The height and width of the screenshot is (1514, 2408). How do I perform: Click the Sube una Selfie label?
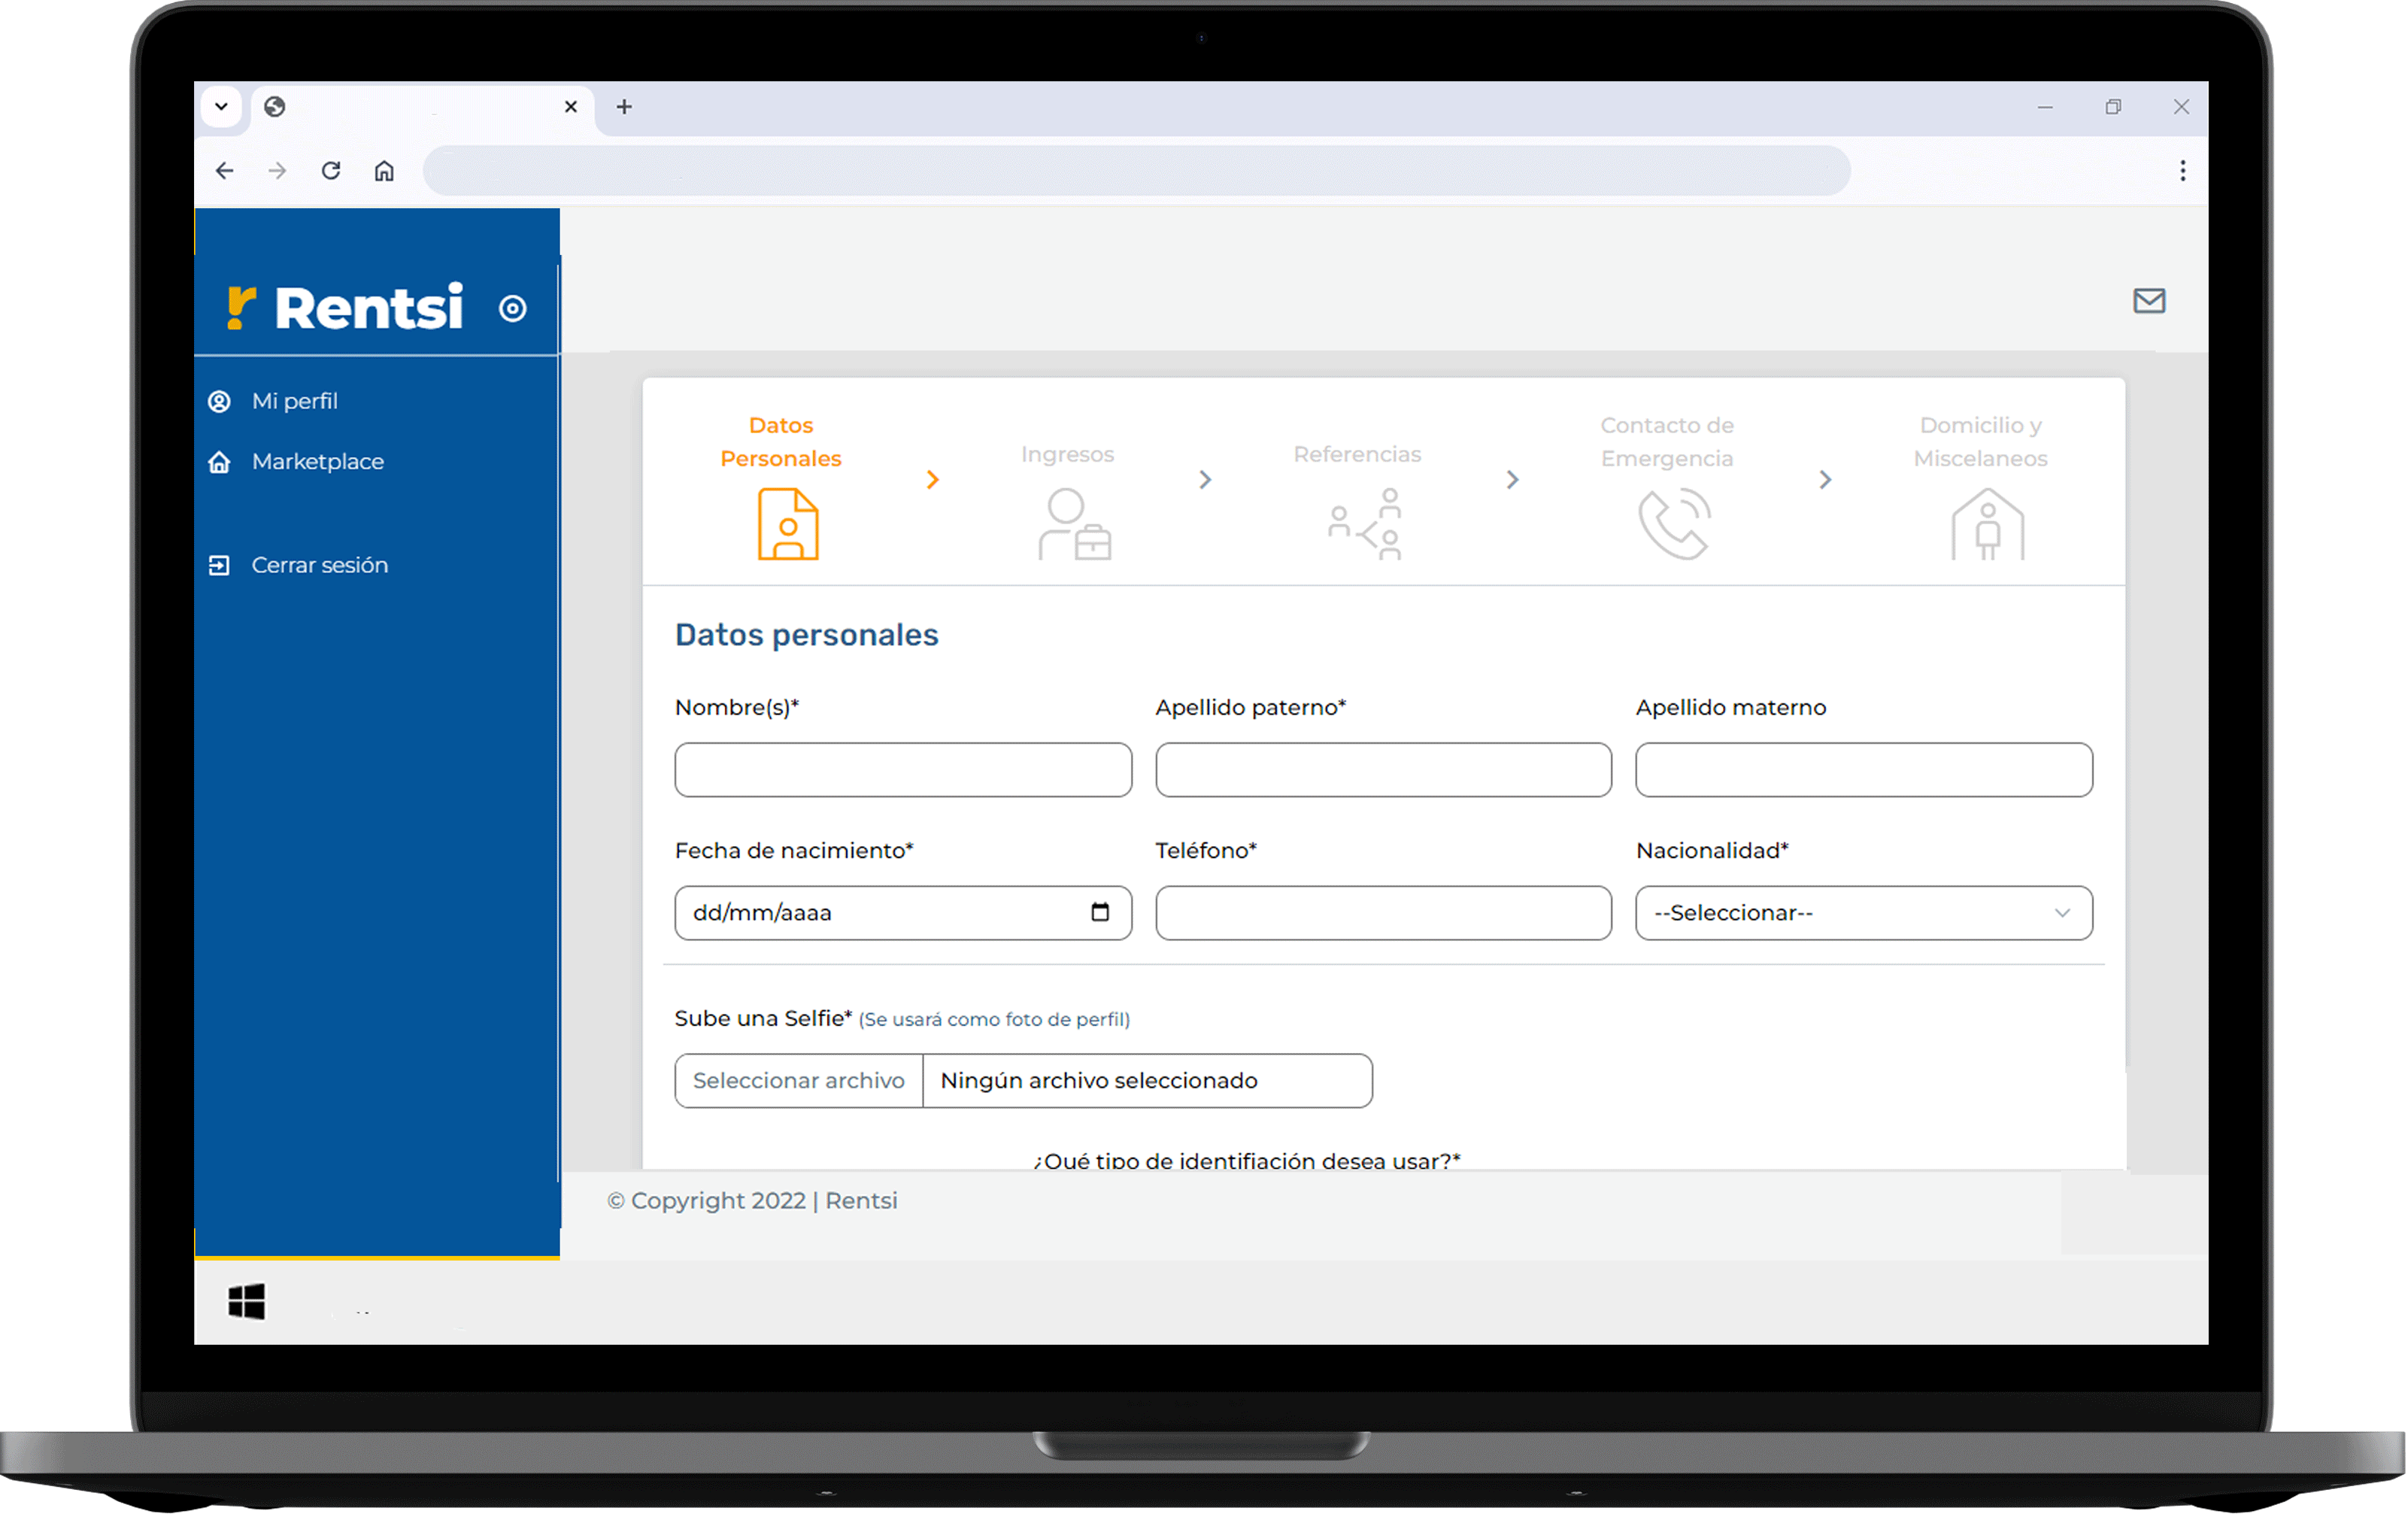(763, 1018)
